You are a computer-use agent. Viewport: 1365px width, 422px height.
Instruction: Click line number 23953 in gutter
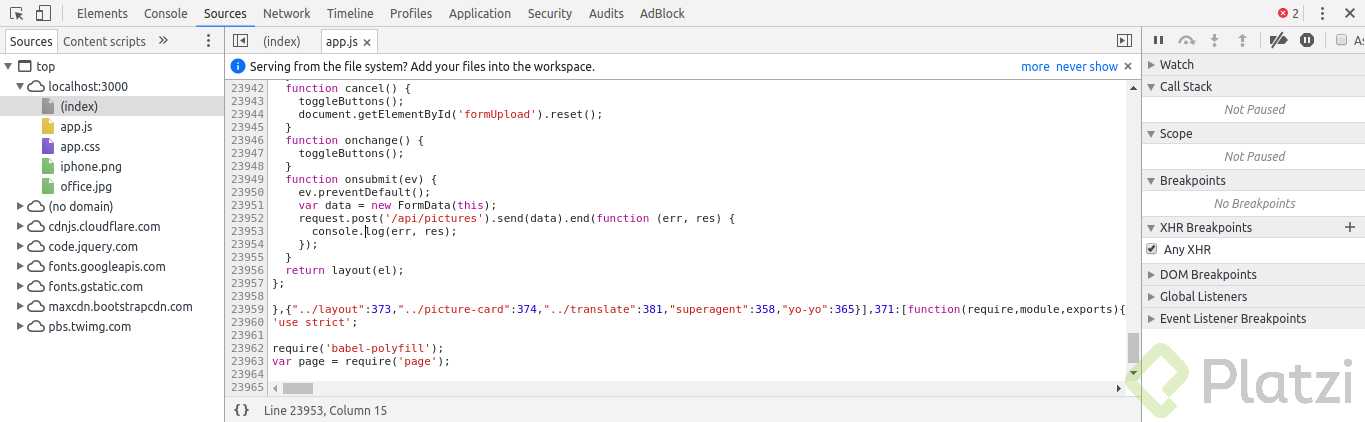click(247, 231)
